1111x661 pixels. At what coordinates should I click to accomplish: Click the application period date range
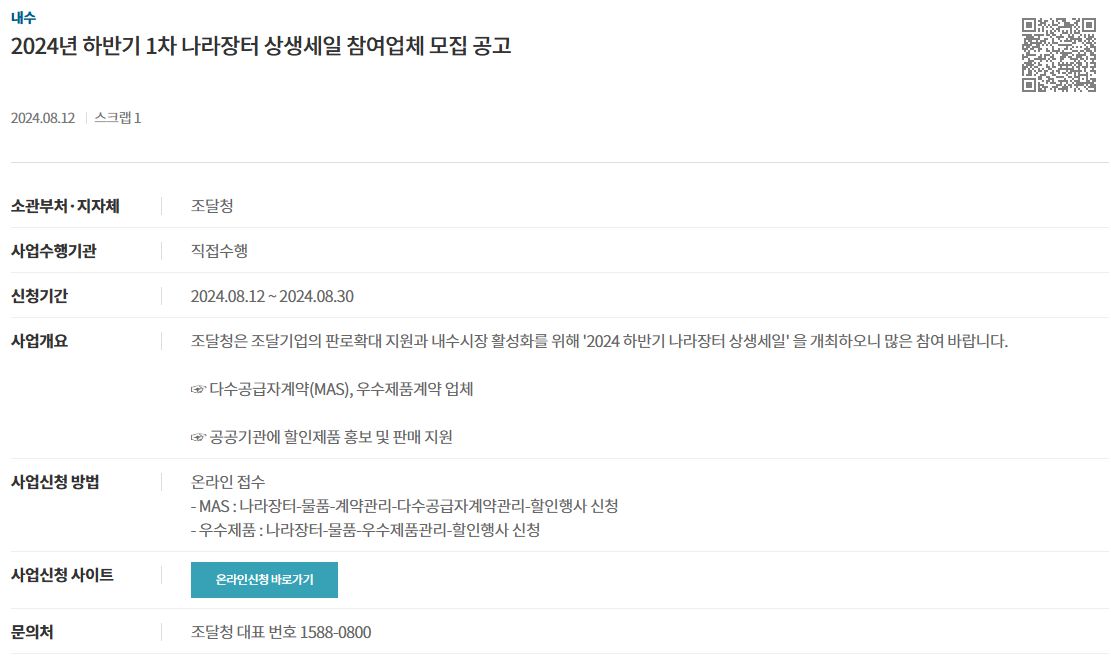click(272, 296)
